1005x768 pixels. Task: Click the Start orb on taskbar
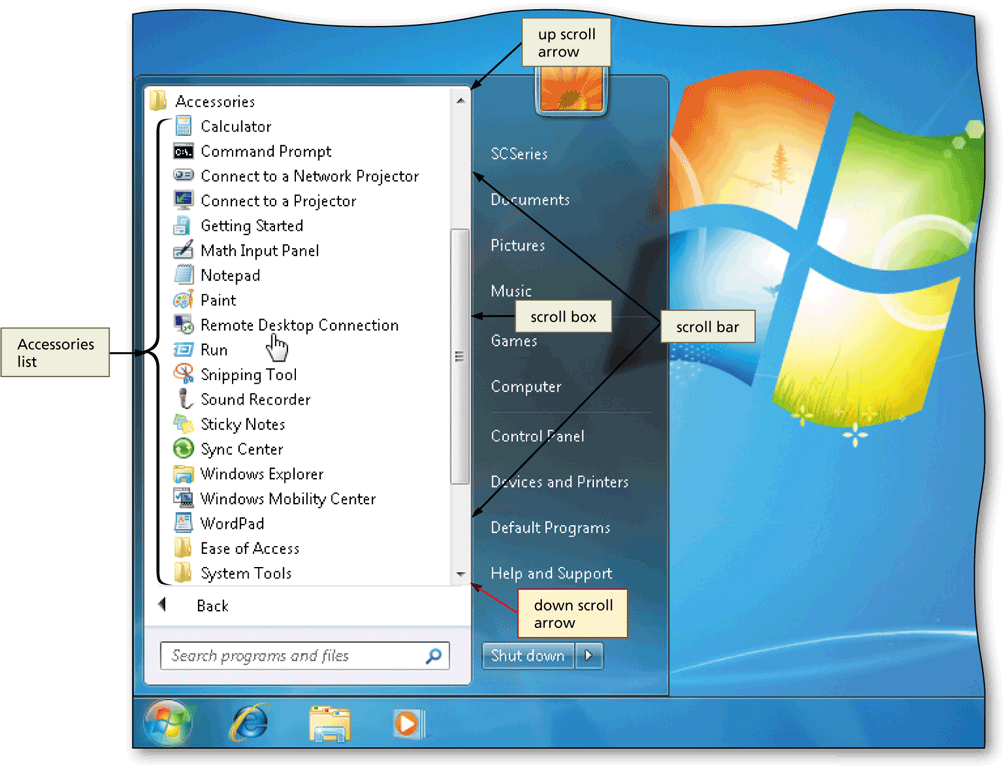coord(168,723)
